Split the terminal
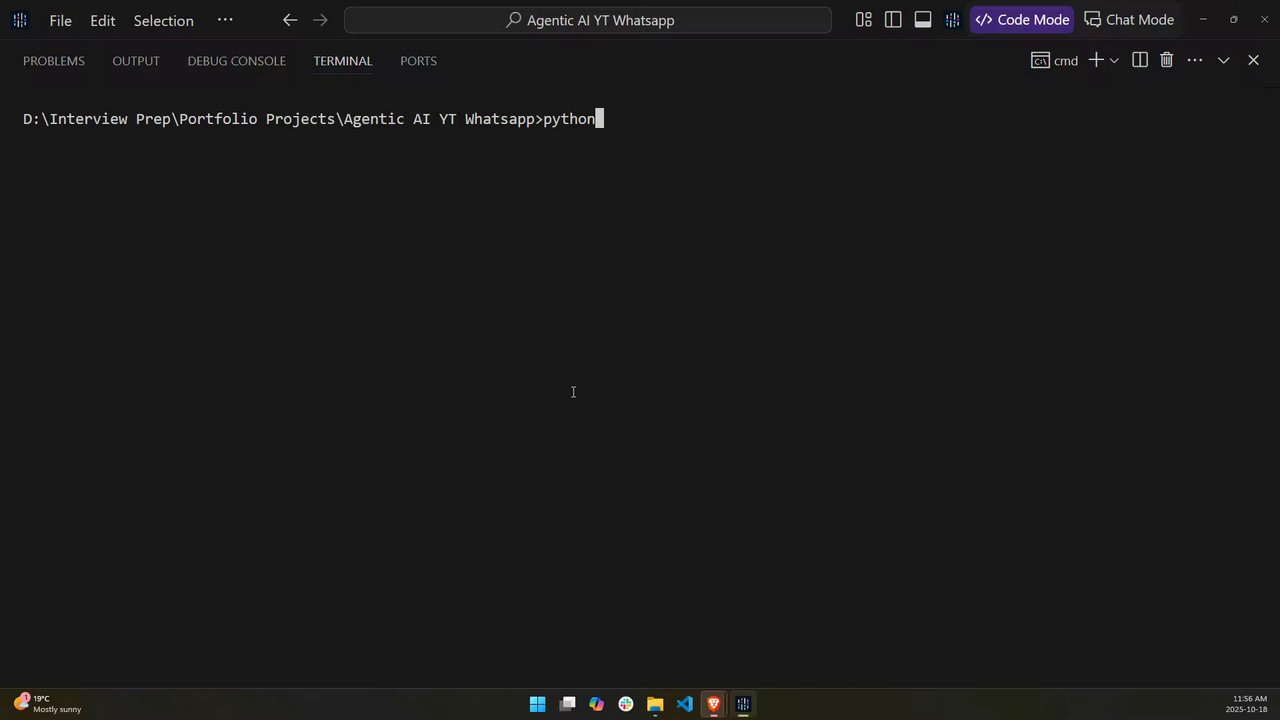 (x=1140, y=61)
